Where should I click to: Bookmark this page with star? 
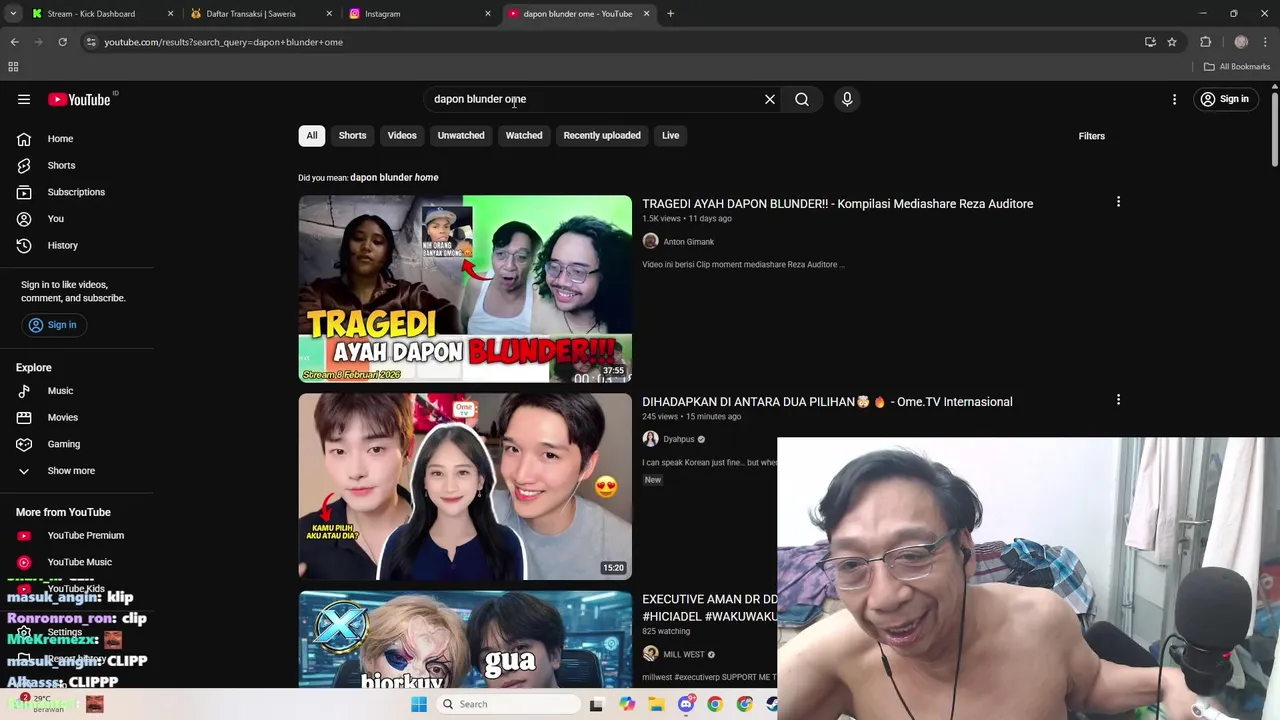[x=1172, y=42]
